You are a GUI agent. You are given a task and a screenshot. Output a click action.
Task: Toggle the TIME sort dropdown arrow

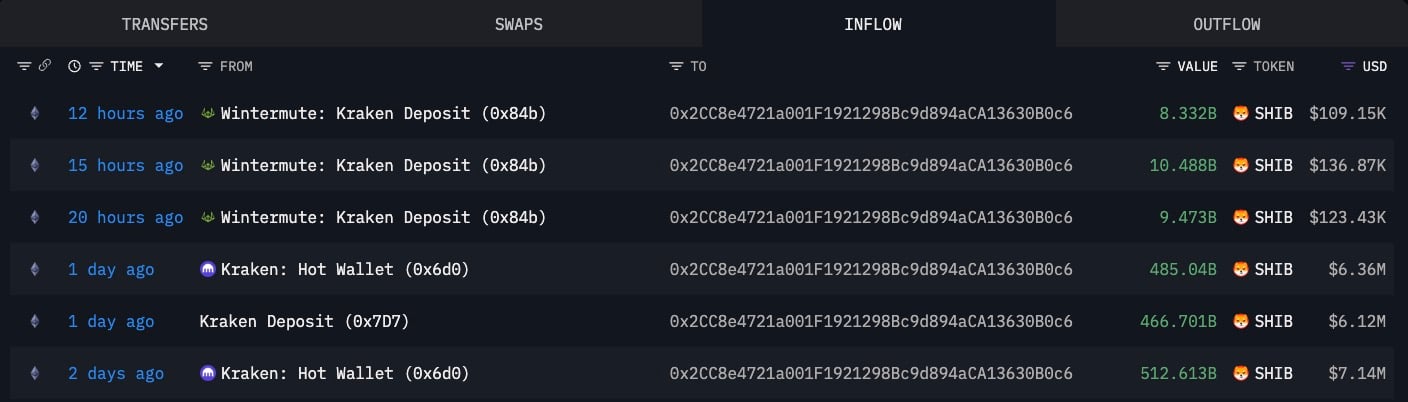pos(158,67)
